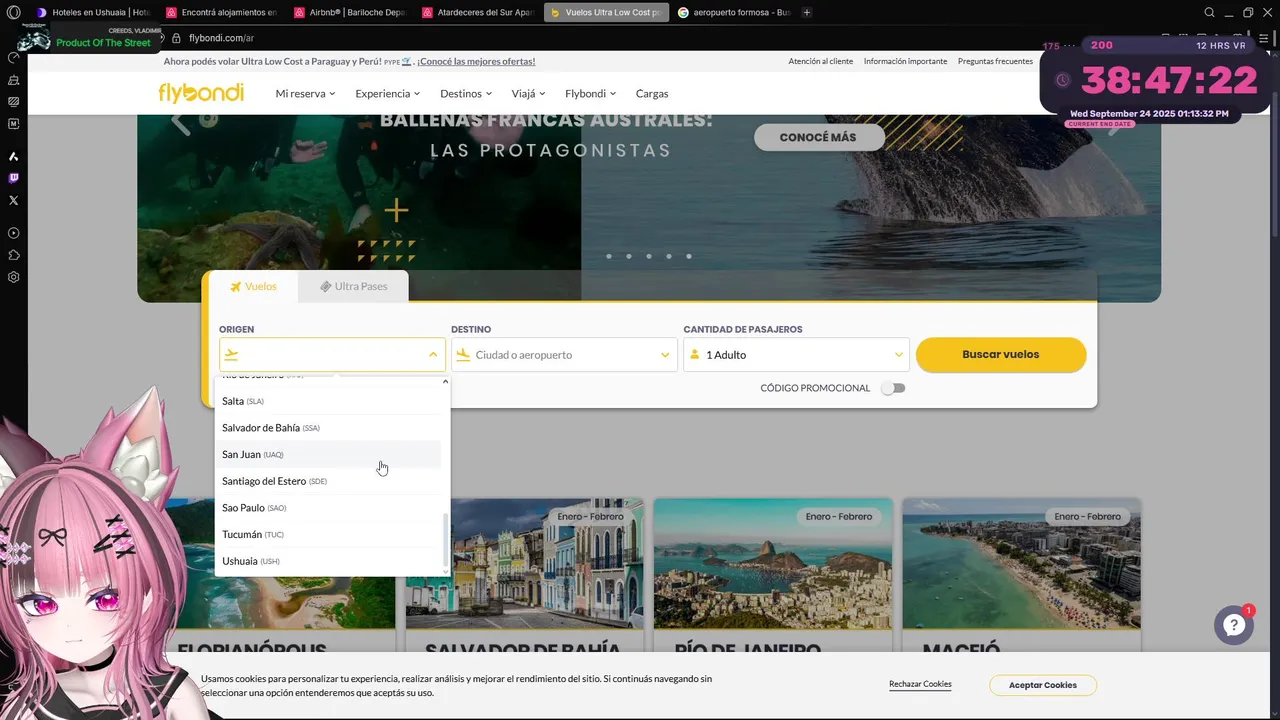Switch to Atardeceres del Sur browser tab

click(x=478, y=12)
